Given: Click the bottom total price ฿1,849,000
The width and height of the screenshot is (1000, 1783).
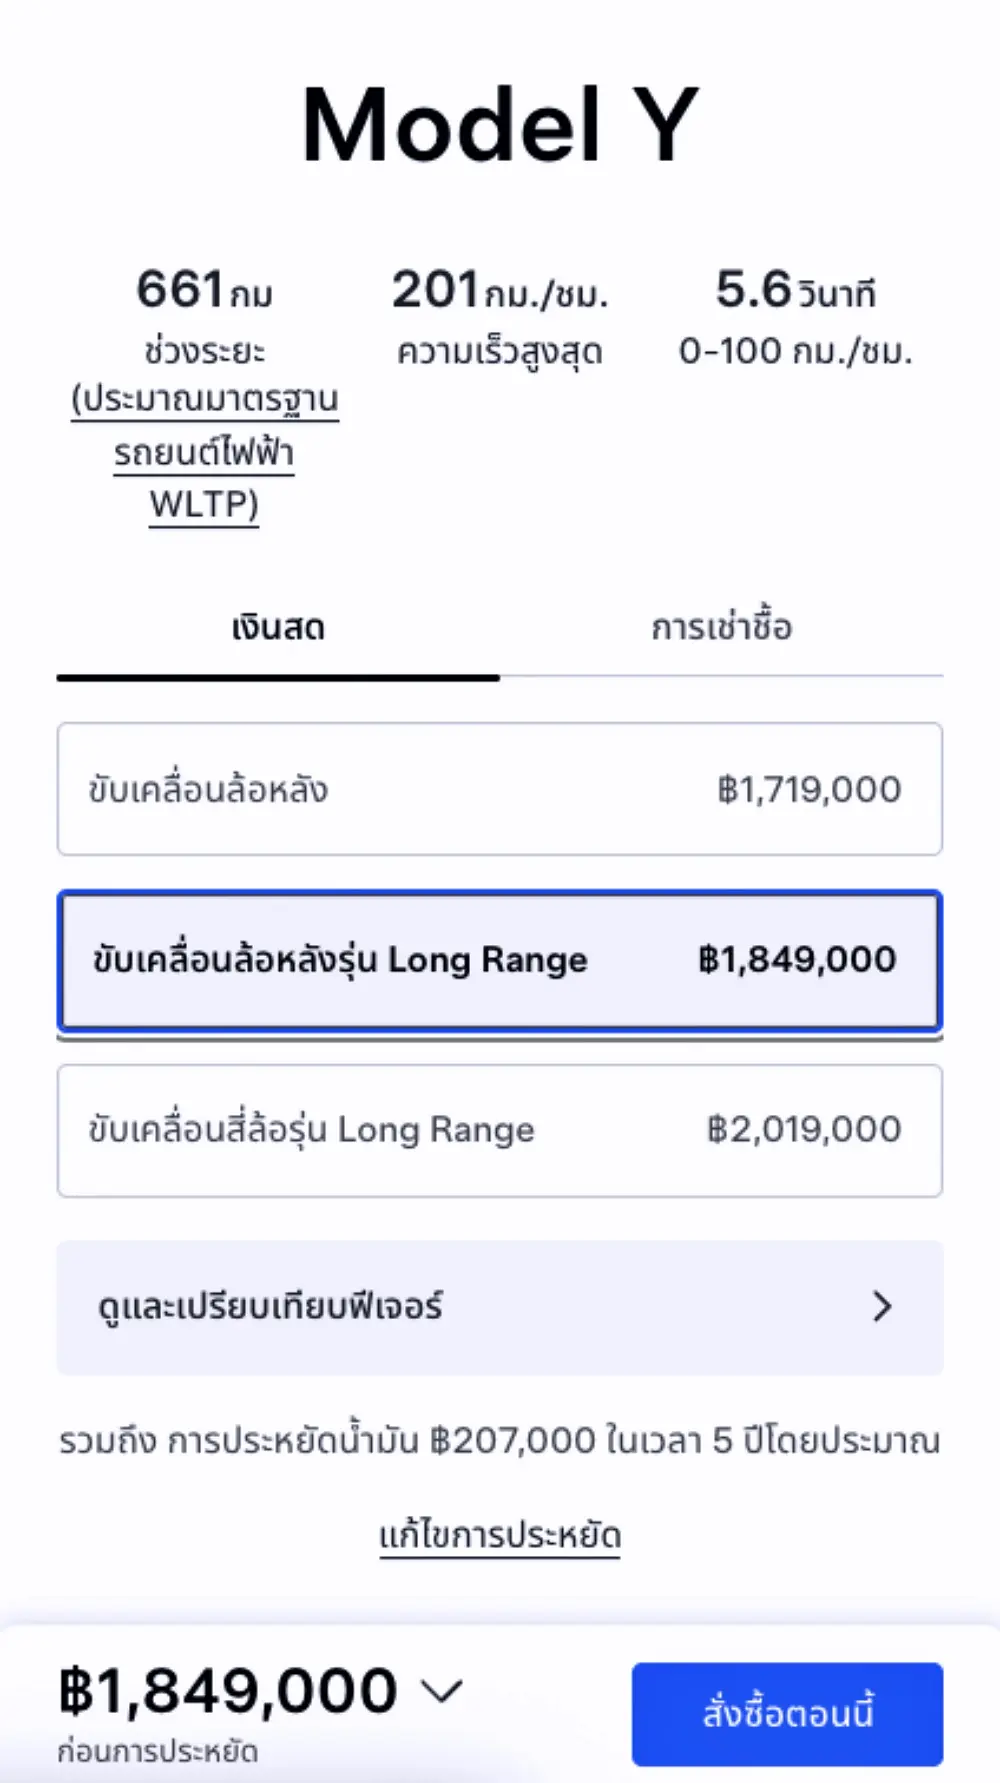Looking at the screenshot, I should [x=228, y=1690].
